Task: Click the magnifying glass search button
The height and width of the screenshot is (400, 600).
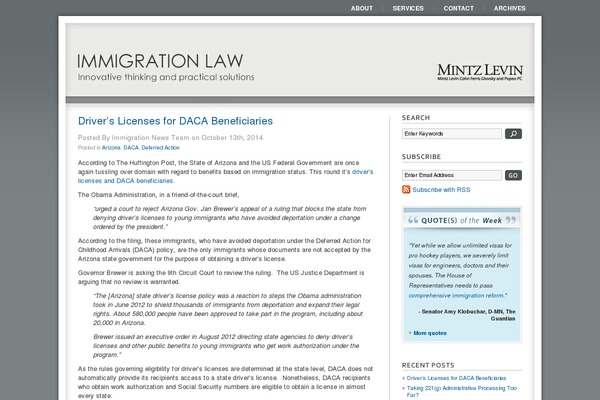Action: tap(513, 134)
